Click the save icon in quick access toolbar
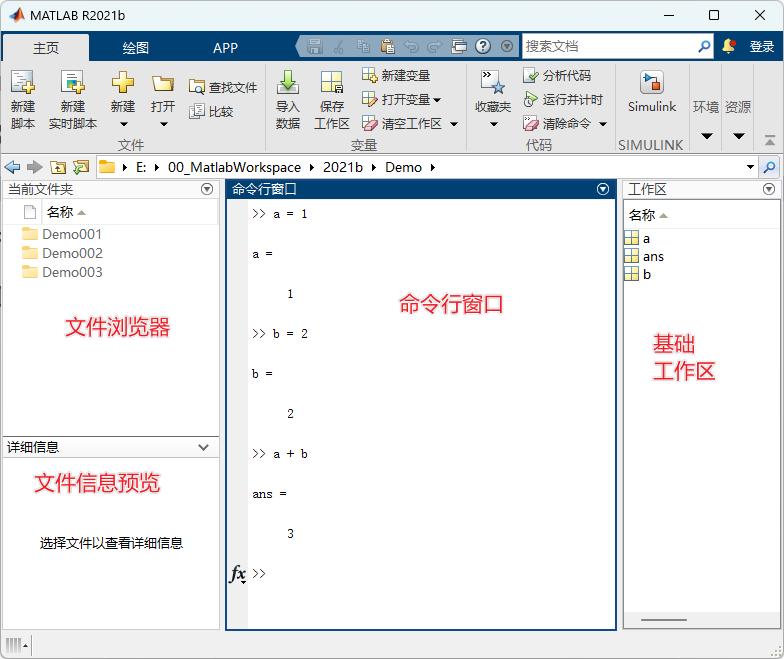 (314, 46)
